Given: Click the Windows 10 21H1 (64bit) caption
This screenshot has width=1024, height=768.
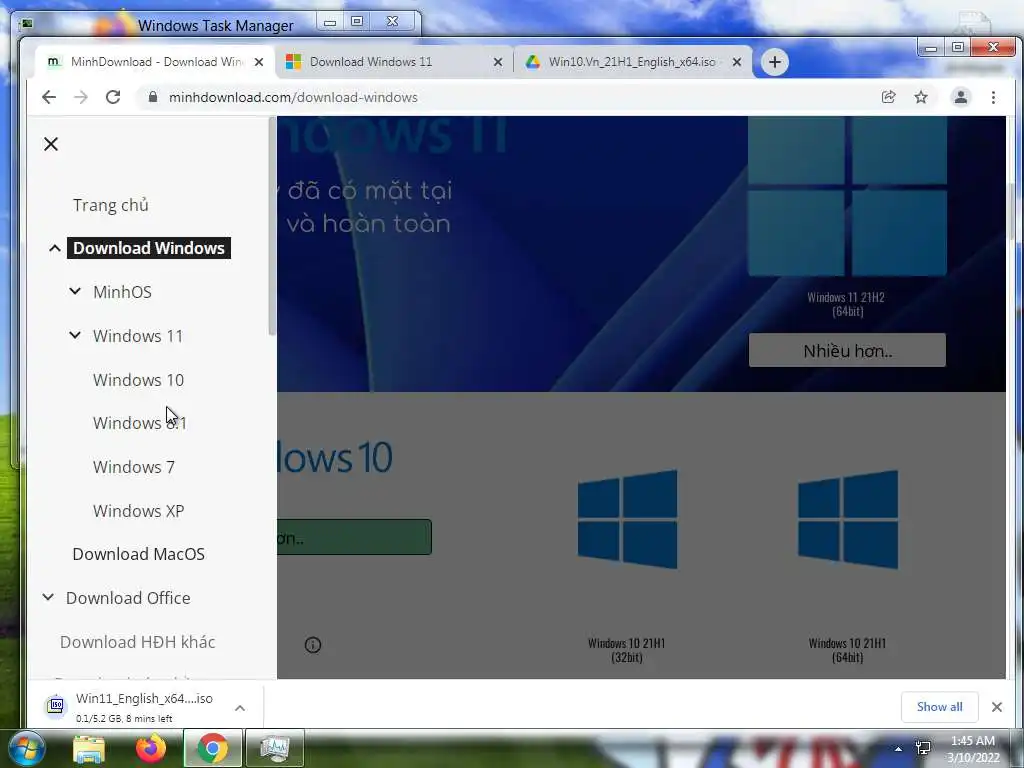Looking at the screenshot, I should coord(847,650).
